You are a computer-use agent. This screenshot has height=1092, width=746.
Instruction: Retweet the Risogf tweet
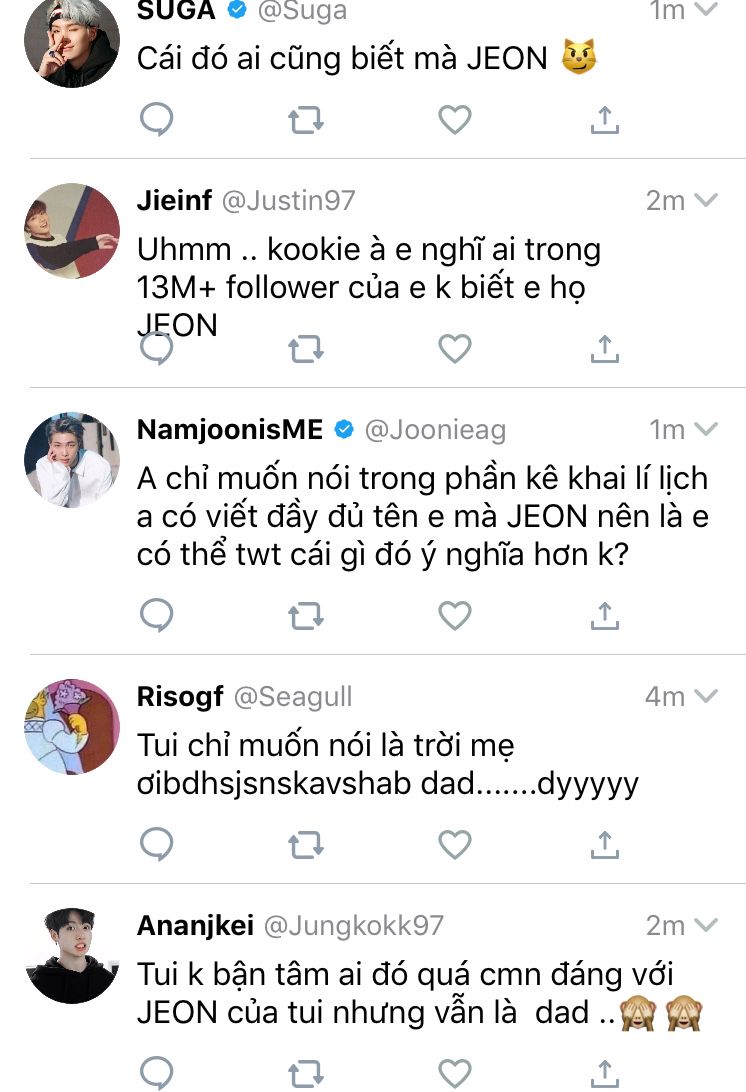click(x=305, y=846)
